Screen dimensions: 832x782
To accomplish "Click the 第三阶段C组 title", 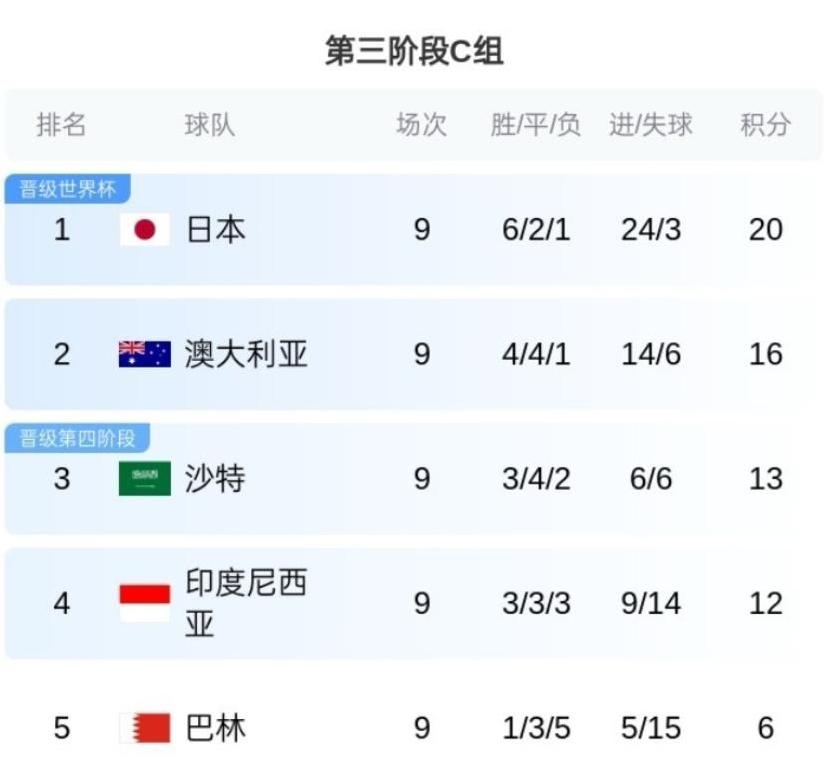I will (414, 51).
